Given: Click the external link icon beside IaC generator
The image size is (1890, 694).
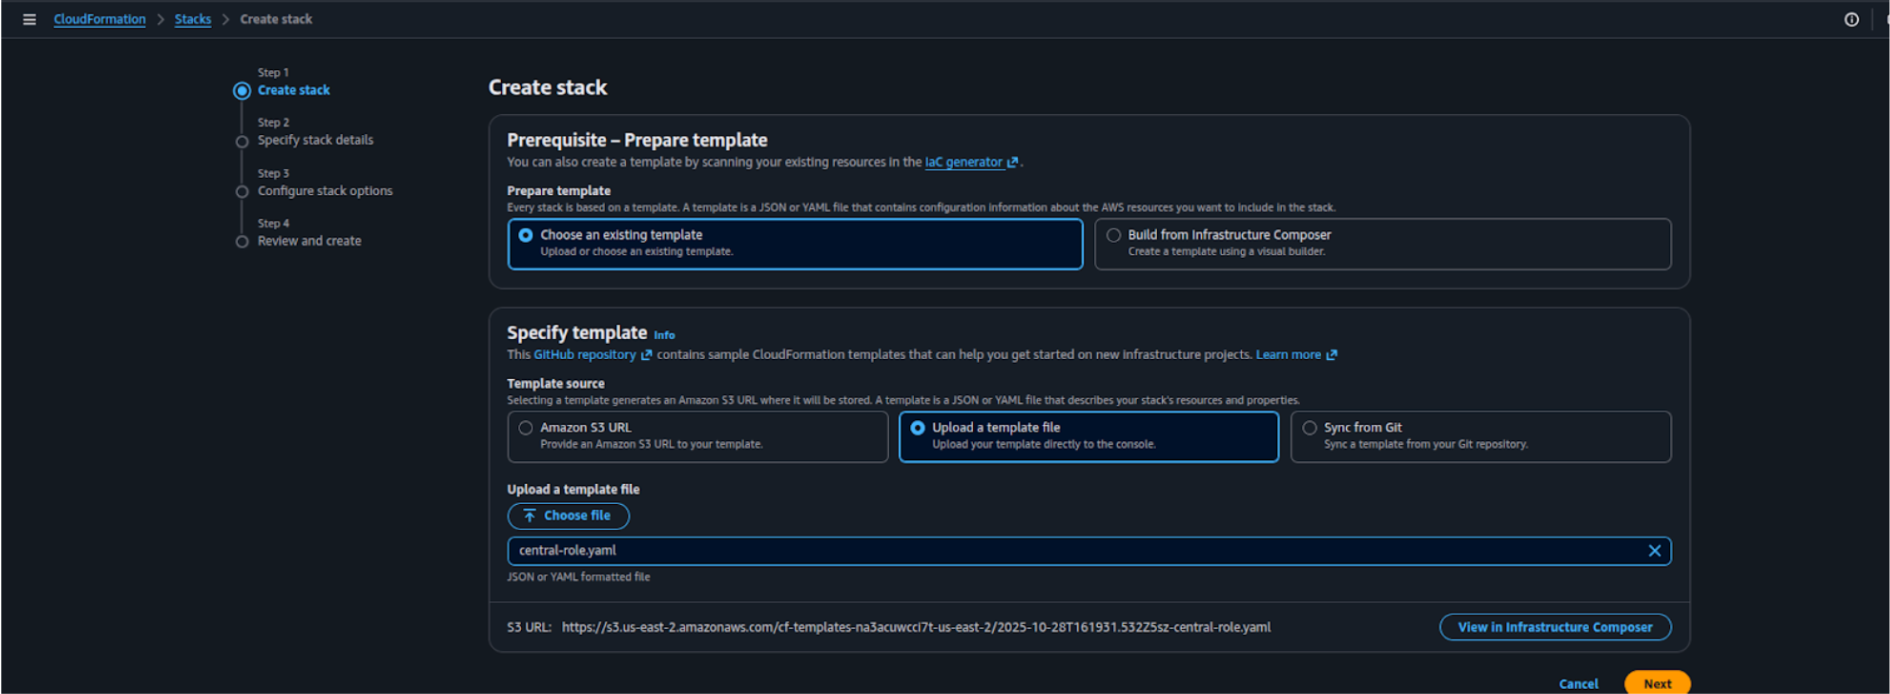Looking at the screenshot, I should (x=1013, y=162).
